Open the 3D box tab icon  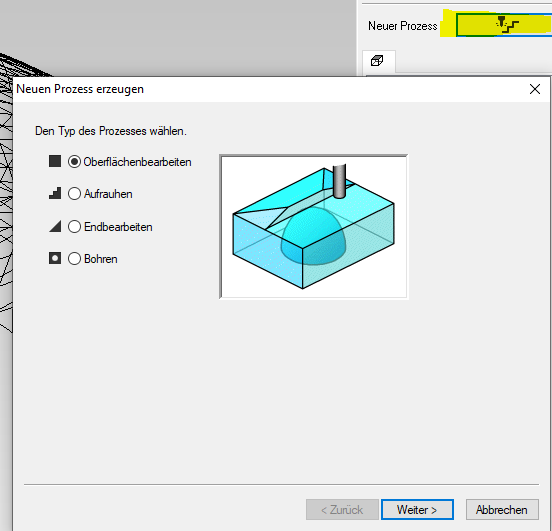pyautogui.click(x=377, y=61)
